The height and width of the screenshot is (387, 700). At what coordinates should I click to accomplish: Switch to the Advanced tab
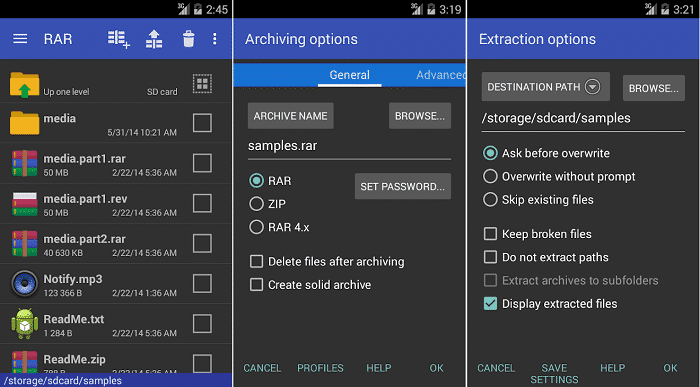coord(440,75)
